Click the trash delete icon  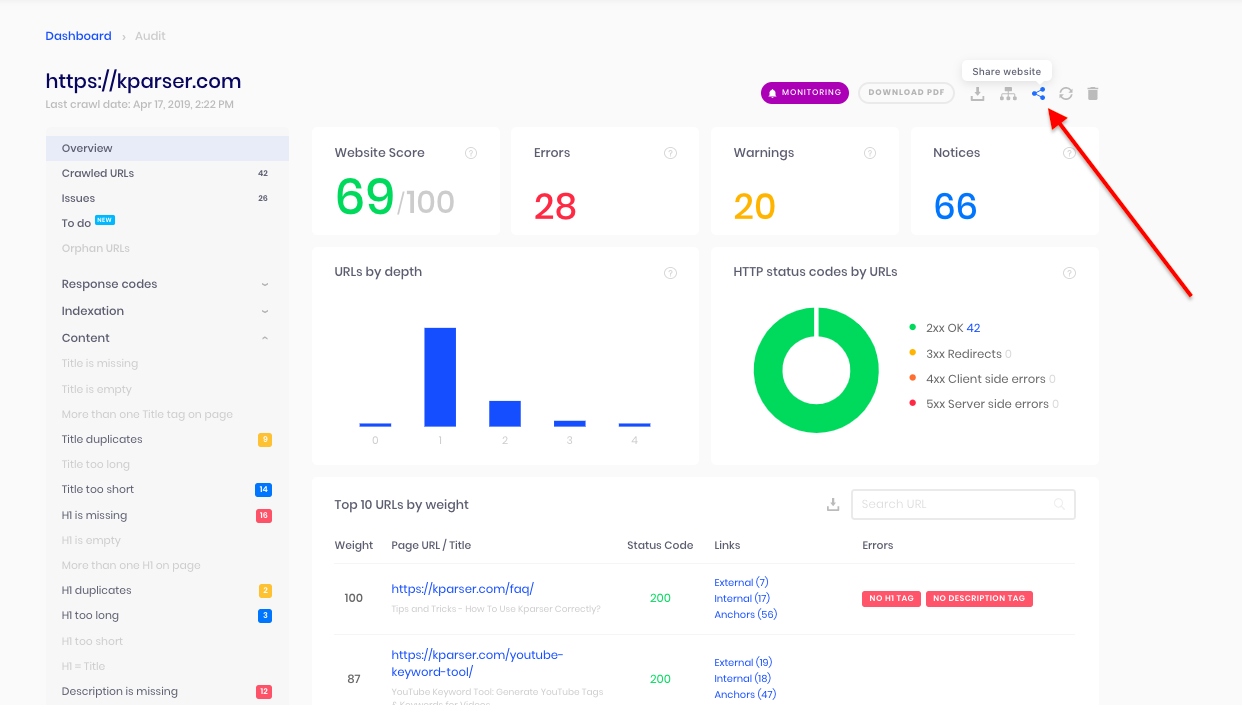[x=1093, y=93]
